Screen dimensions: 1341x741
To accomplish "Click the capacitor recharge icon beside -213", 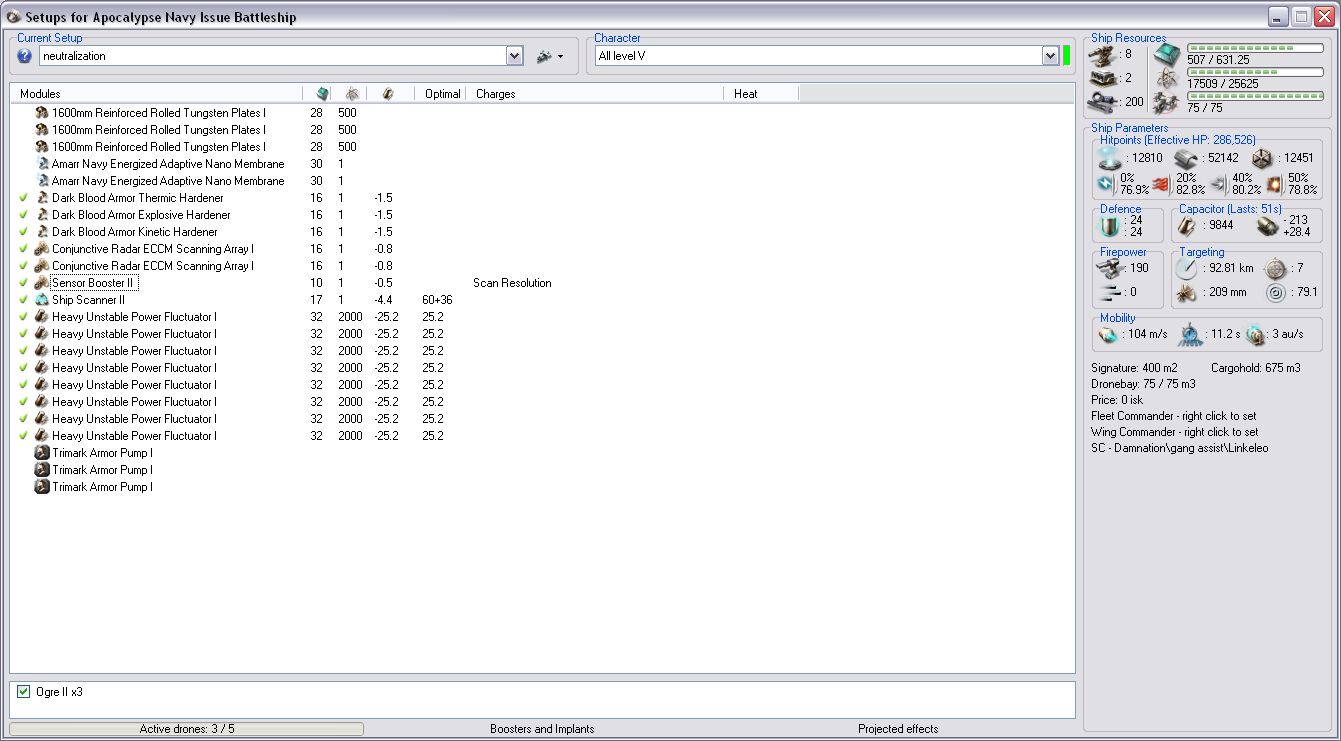I will pyautogui.click(x=1268, y=226).
